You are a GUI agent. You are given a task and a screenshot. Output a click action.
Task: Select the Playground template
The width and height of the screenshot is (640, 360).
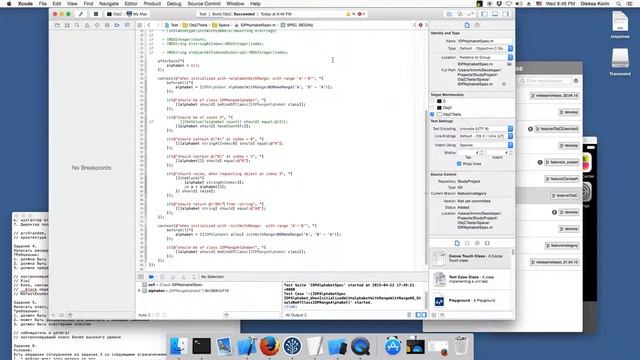coord(470,301)
